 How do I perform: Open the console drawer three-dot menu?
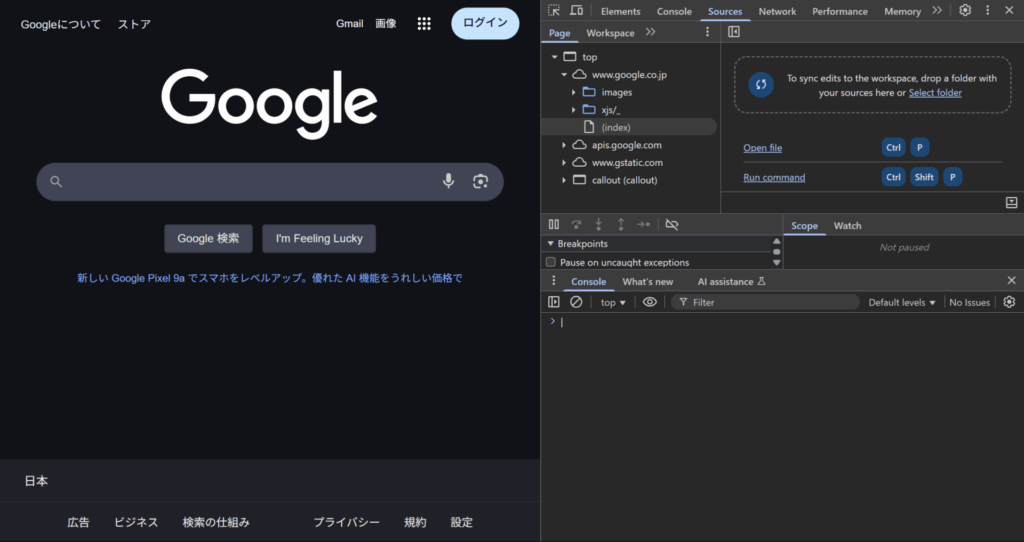click(x=554, y=281)
